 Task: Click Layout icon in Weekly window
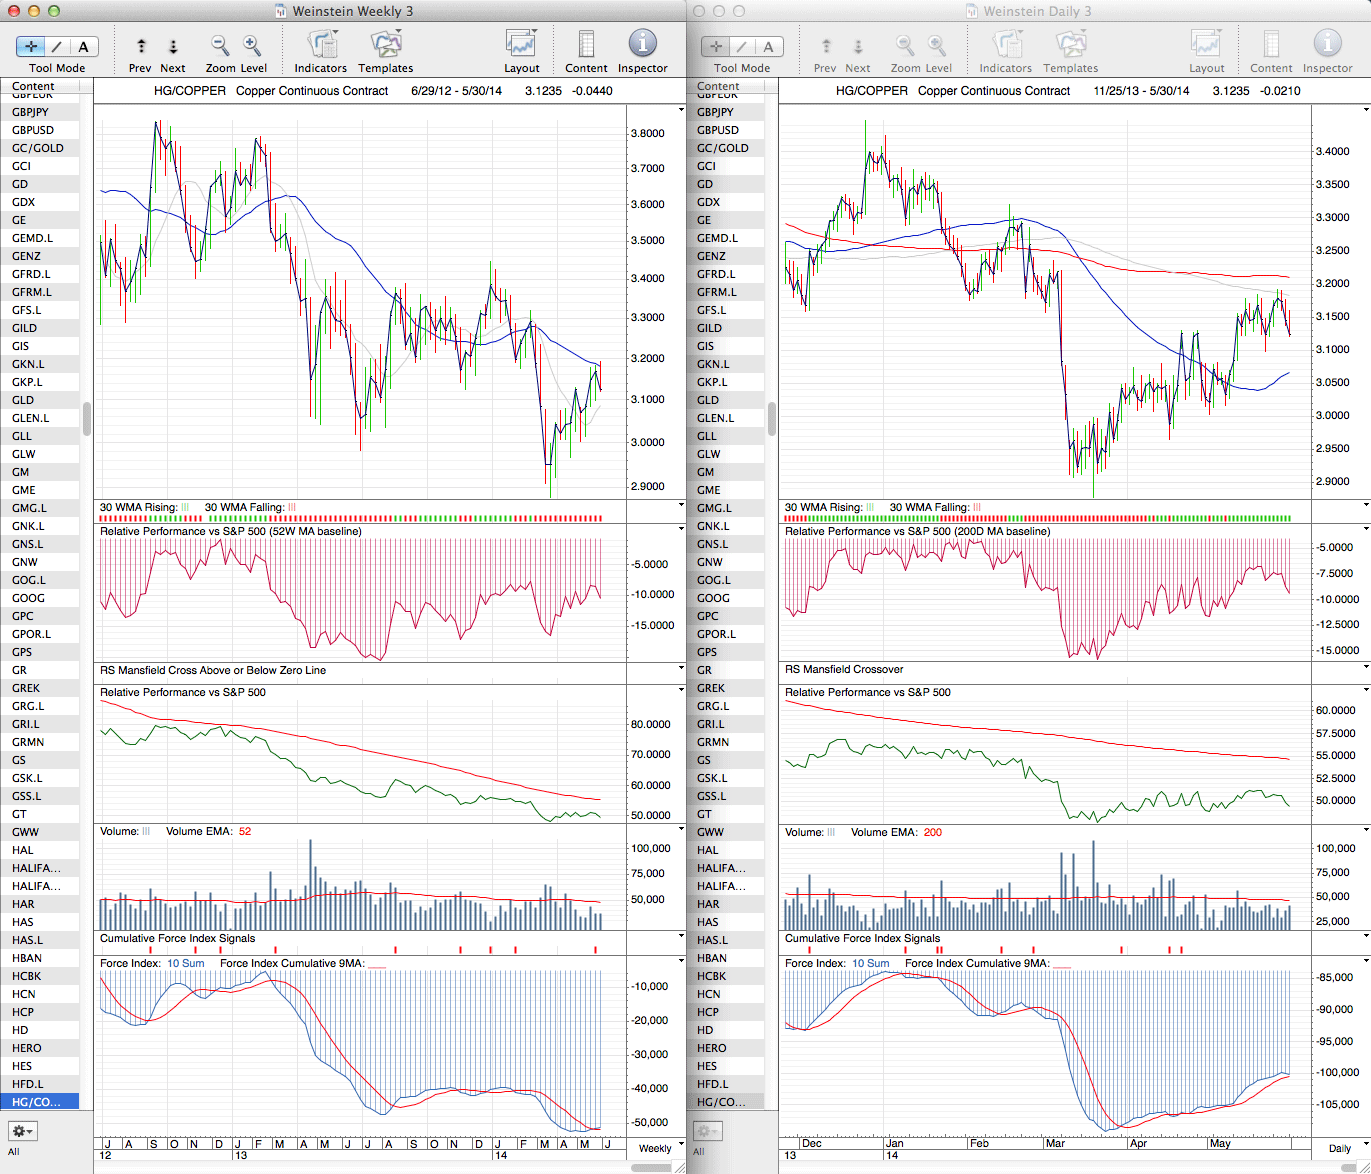(521, 45)
